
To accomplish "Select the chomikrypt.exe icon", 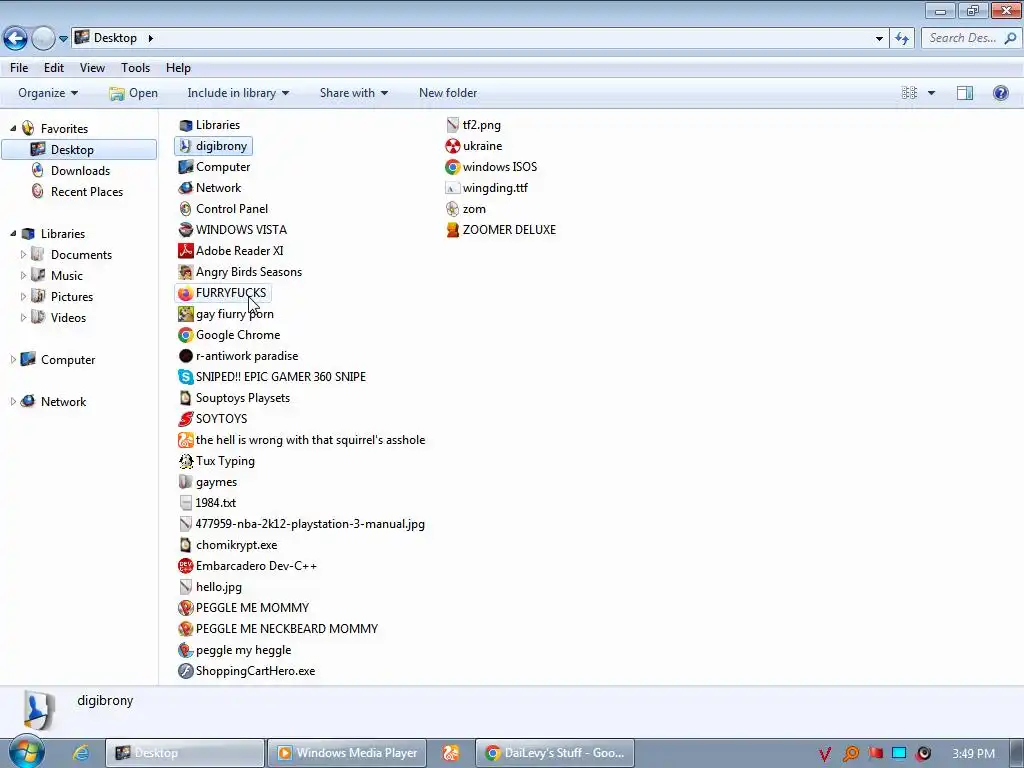I will point(185,545).
